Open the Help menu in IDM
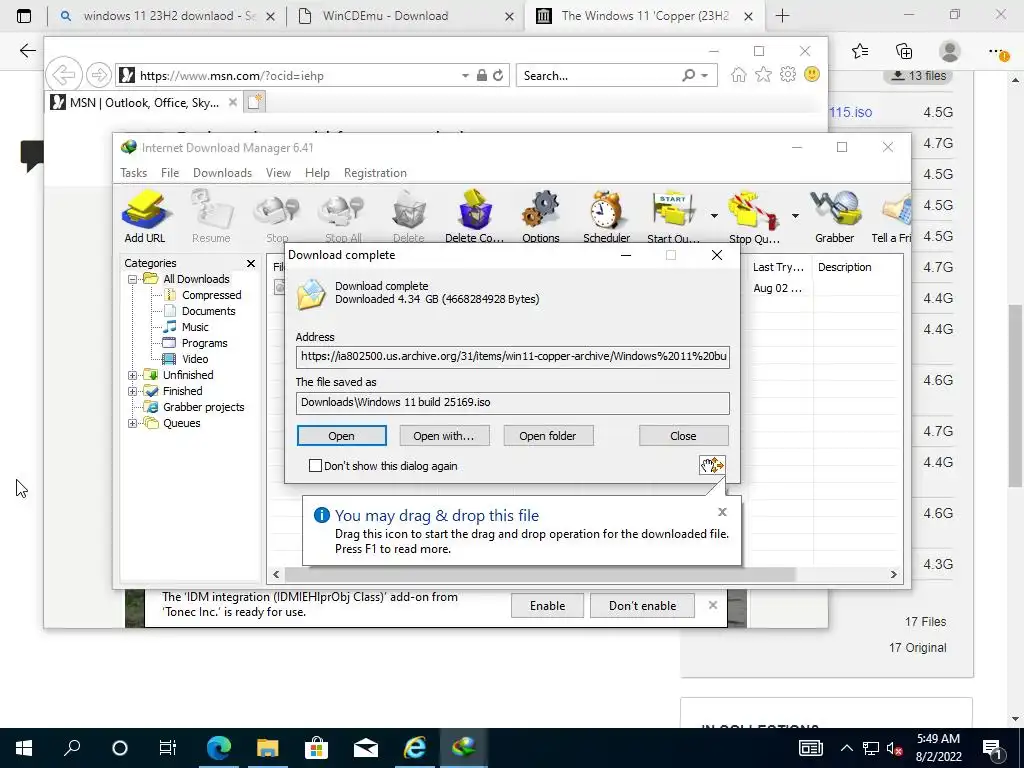 [x=317, y=172]
